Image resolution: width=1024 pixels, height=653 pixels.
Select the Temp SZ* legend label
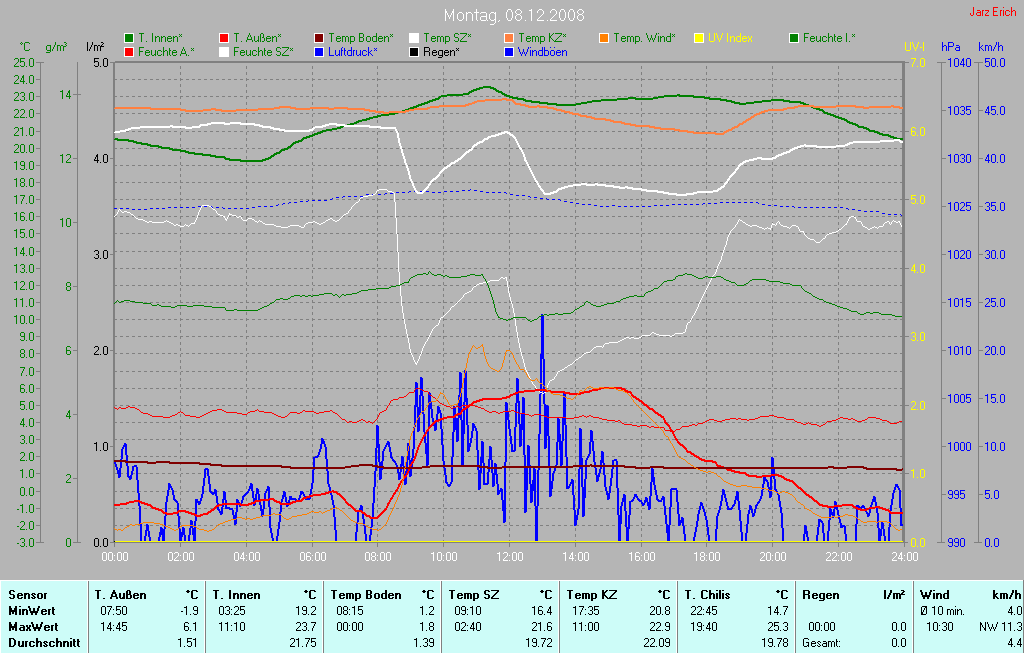[x=447, y=38]
